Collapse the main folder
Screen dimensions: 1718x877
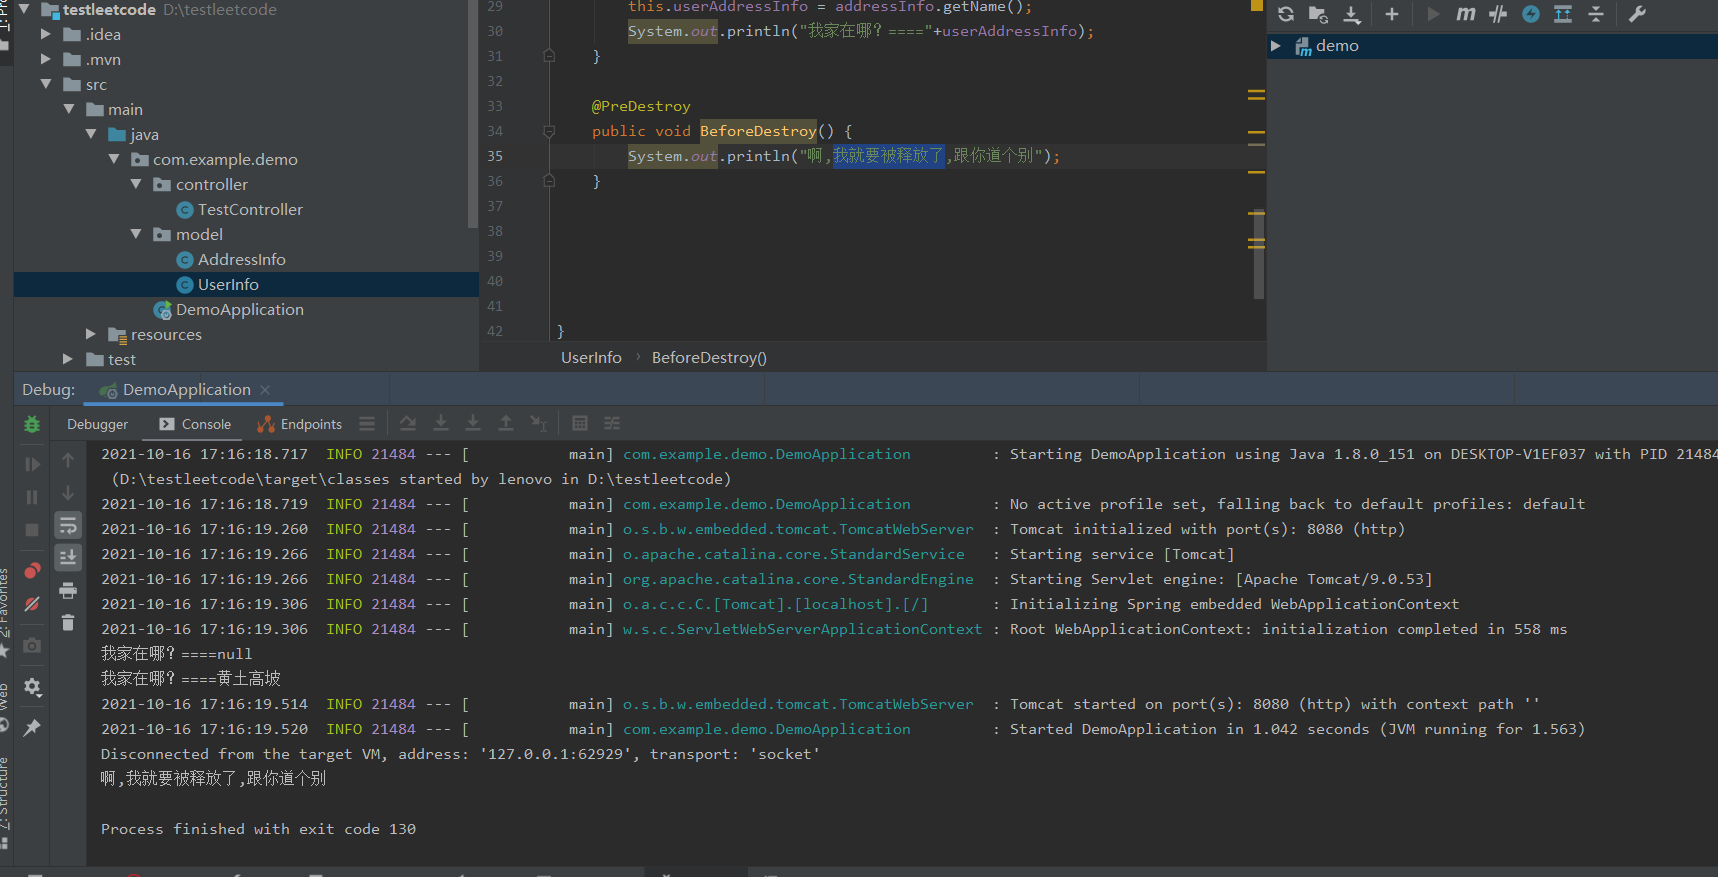click(x=68, y=109)
